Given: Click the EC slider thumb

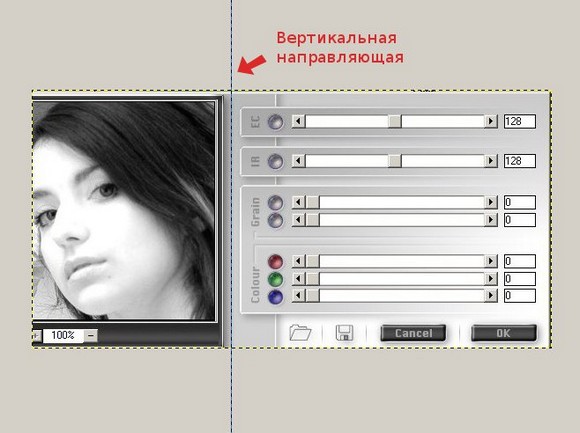Looking at the screenshot, I should tap(395, 121).
